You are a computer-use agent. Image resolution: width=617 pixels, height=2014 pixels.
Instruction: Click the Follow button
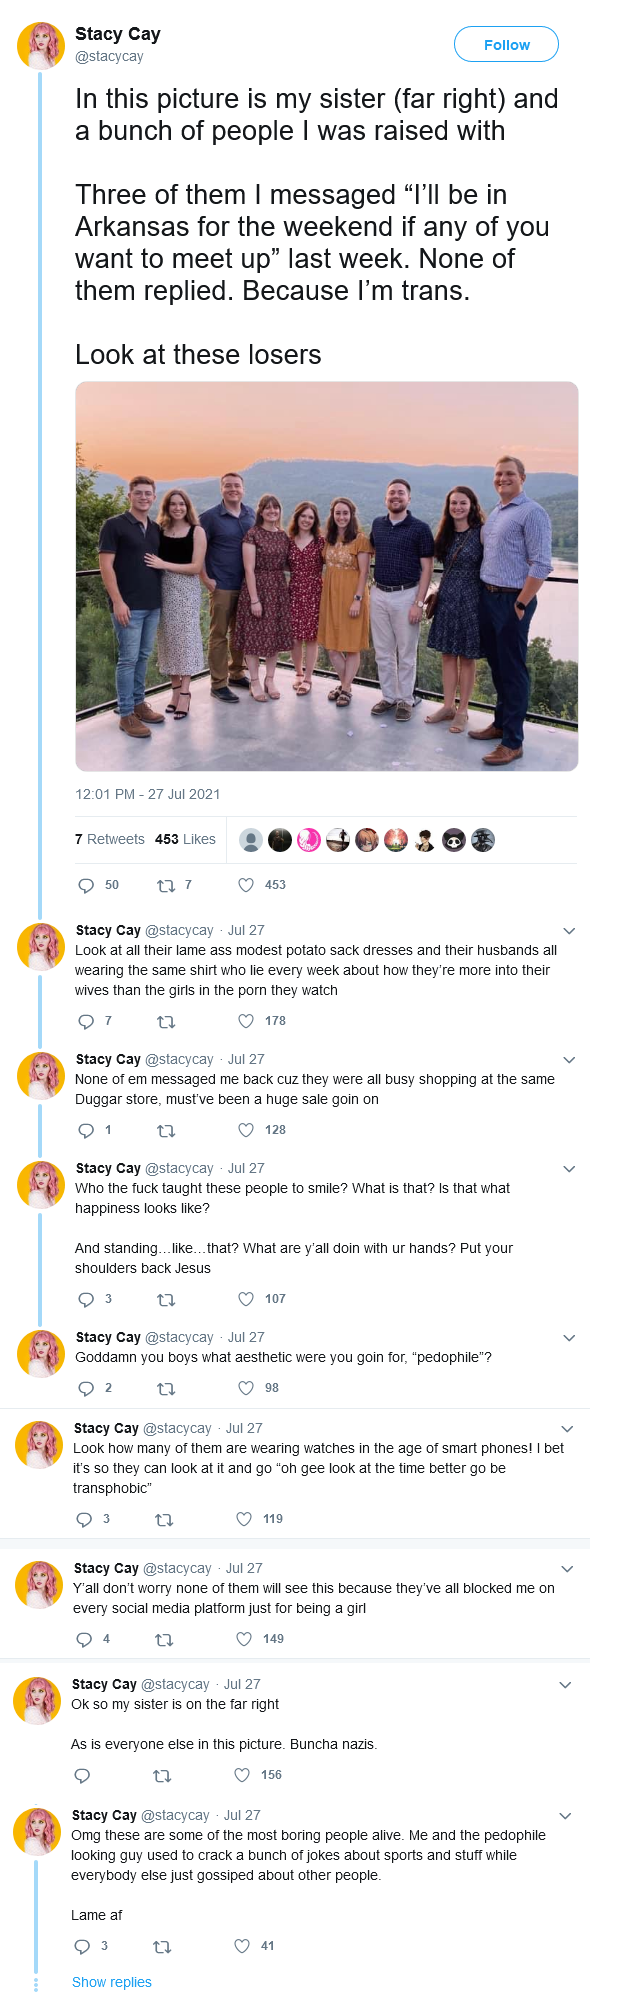click(x=506, y=45)
